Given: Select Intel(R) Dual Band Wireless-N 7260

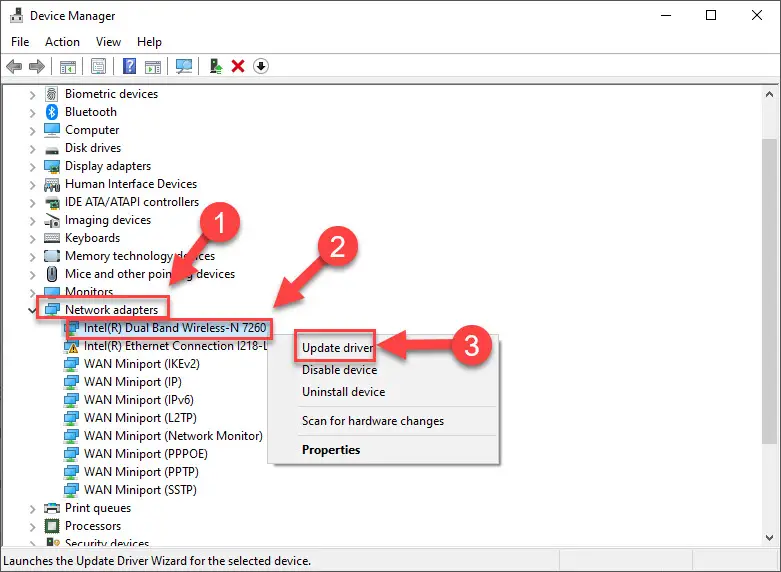Looking at the screenshot, I should (x=175, y=328).
